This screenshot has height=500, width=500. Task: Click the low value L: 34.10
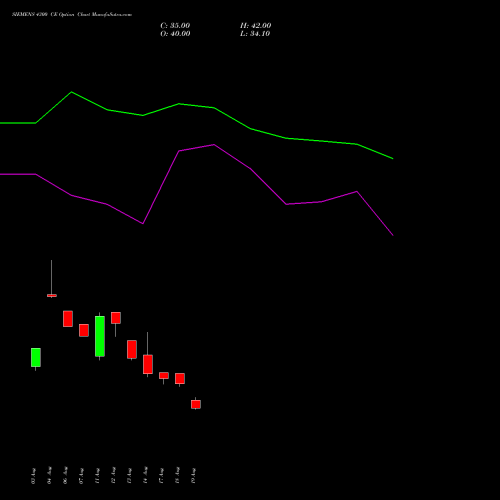pos(255,34)
